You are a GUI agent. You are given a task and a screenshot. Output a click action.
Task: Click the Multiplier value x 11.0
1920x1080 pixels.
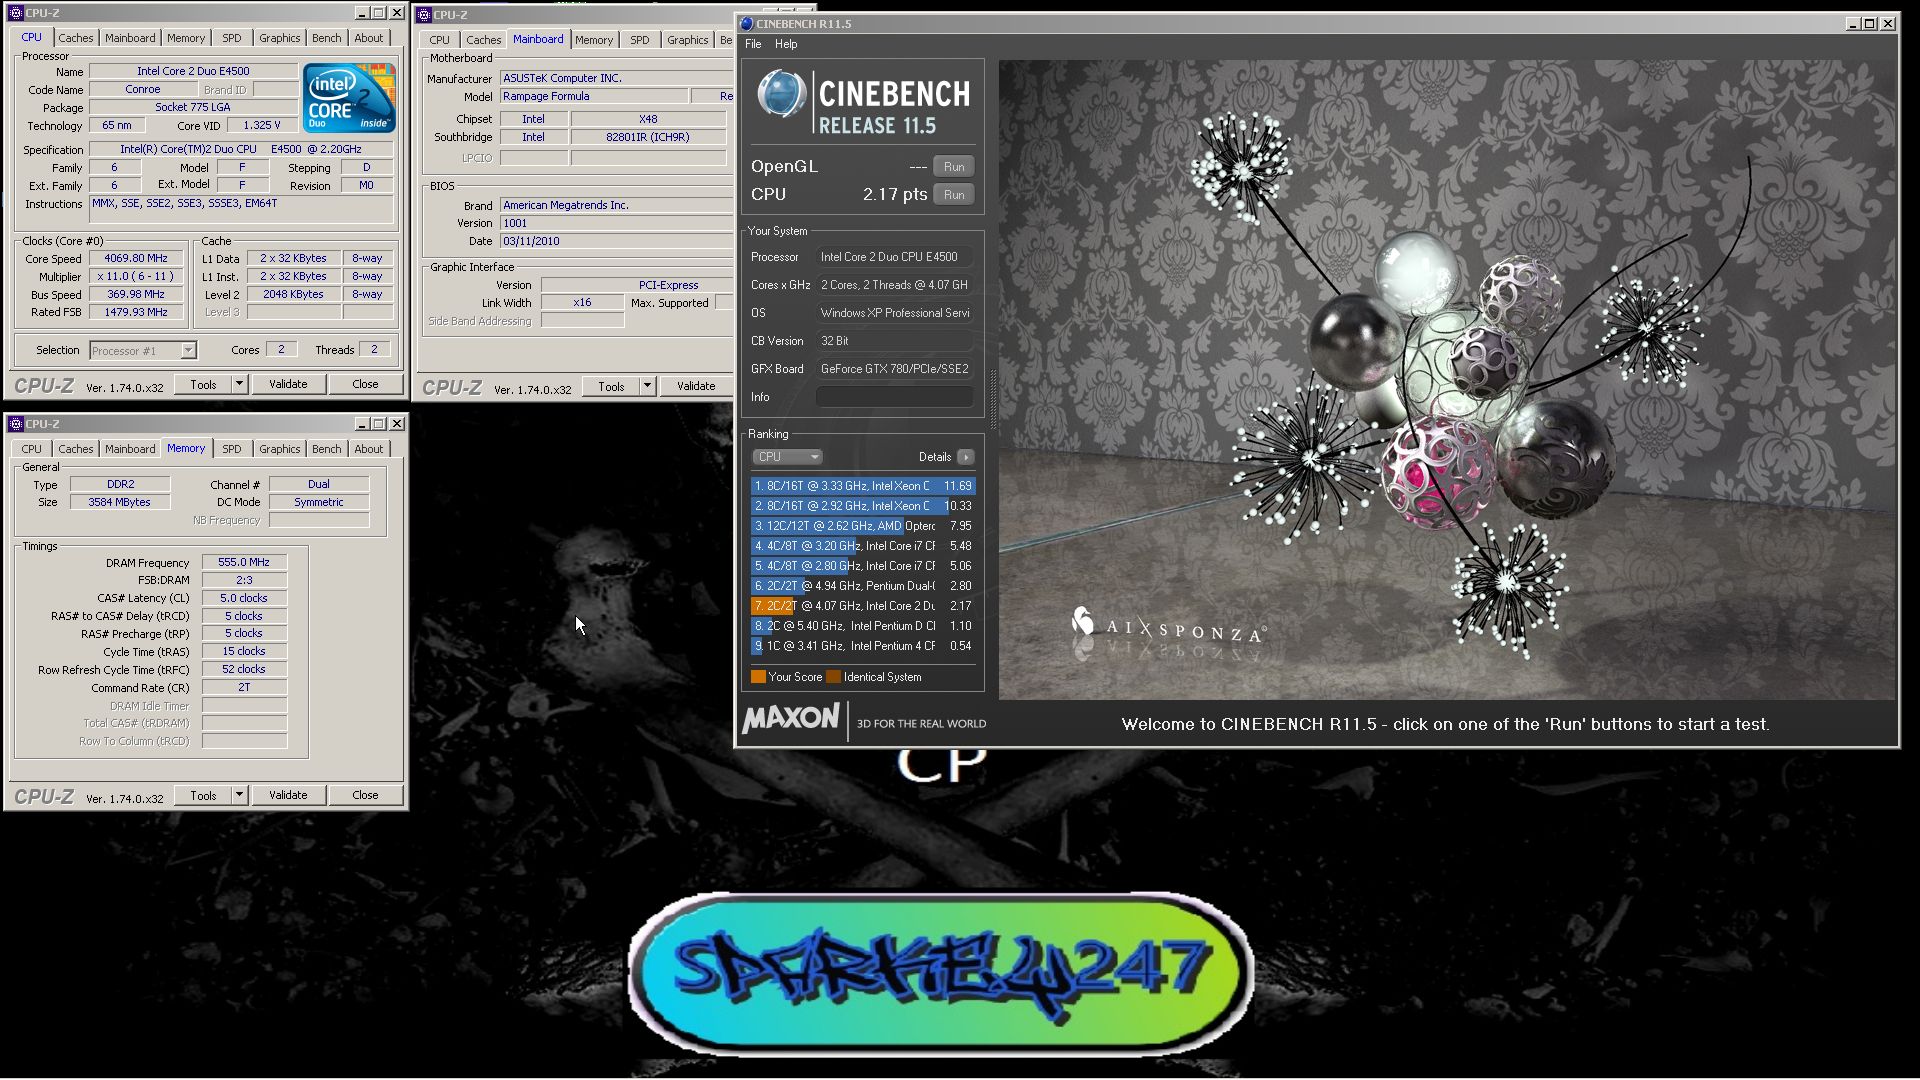(136, 276)
